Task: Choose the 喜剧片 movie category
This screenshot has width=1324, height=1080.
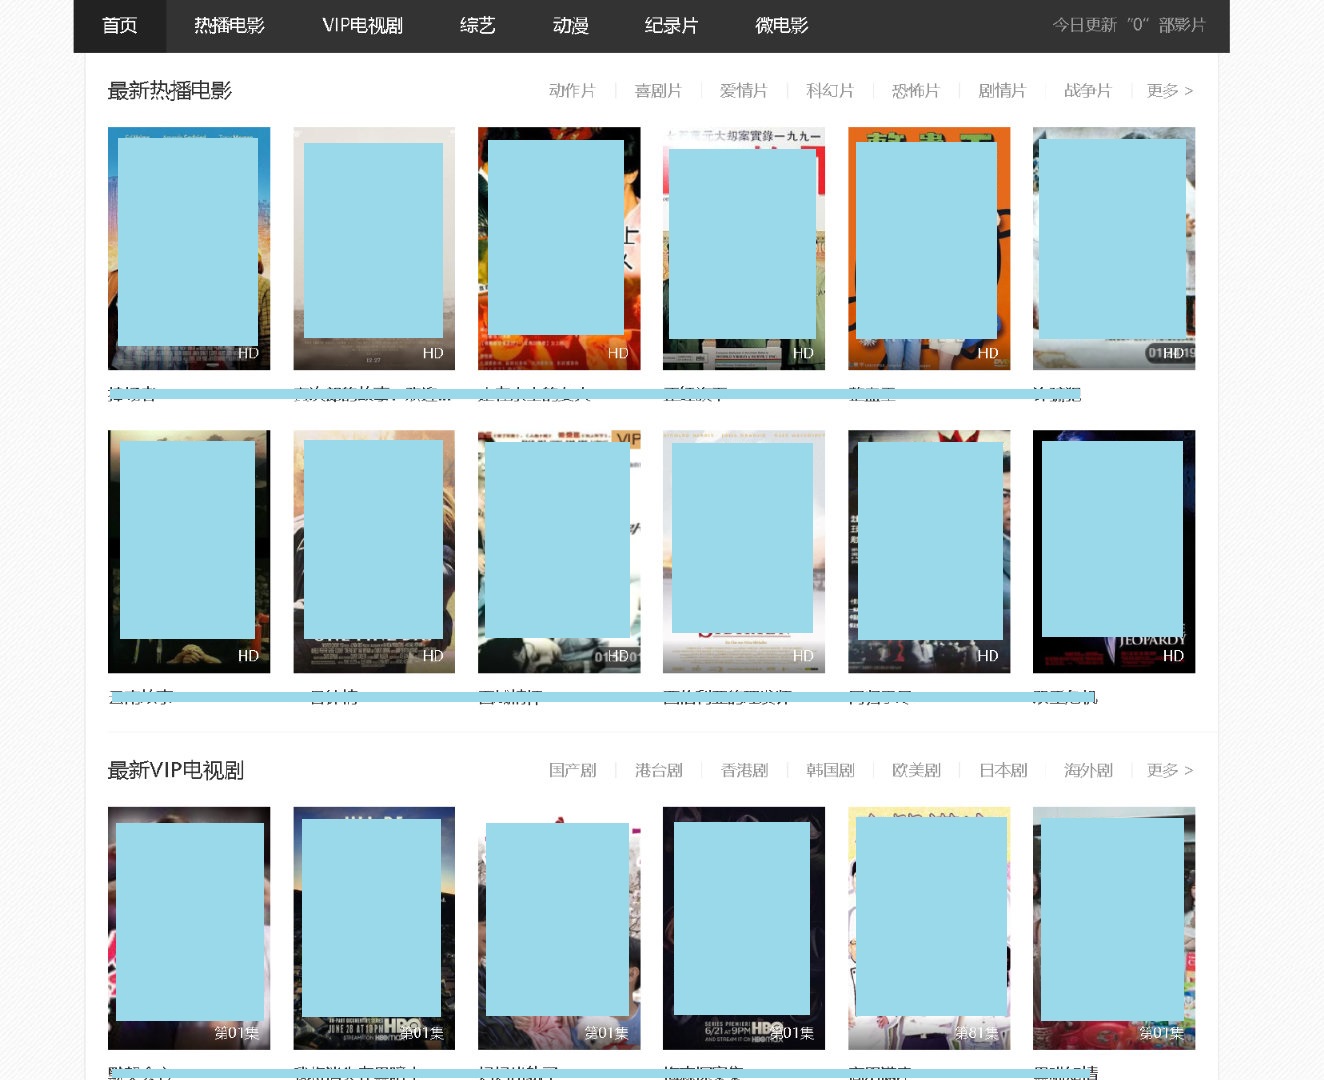Action: pyautogui.click(x=658, y=91)
